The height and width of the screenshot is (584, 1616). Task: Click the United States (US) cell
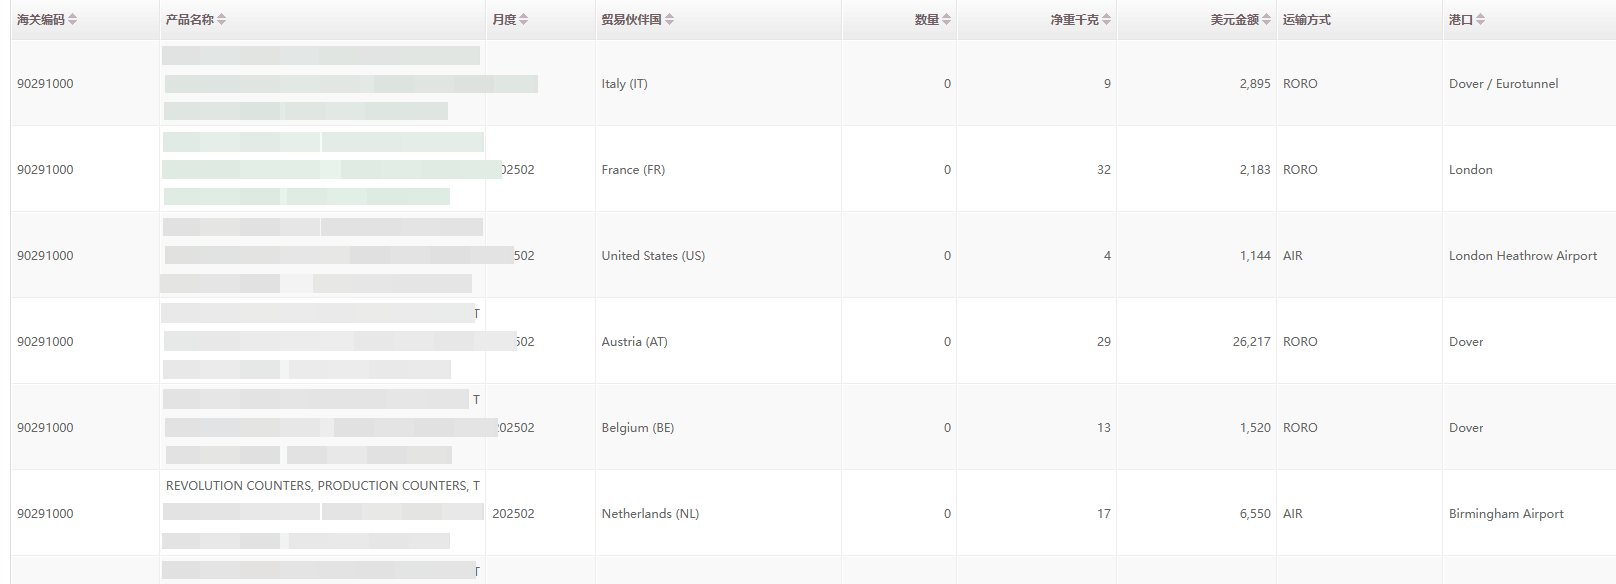(x=653, y=256)
